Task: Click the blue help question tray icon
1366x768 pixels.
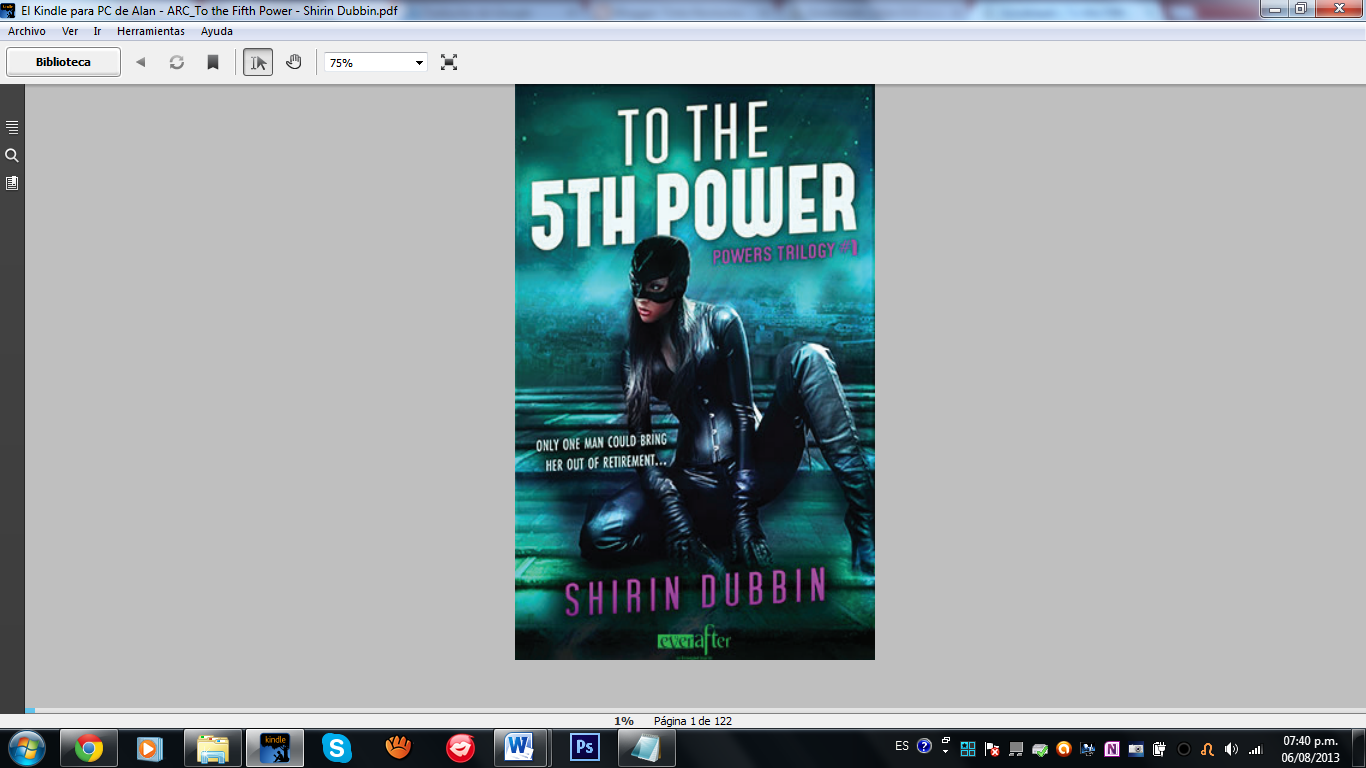Action: tap(924, 747)
